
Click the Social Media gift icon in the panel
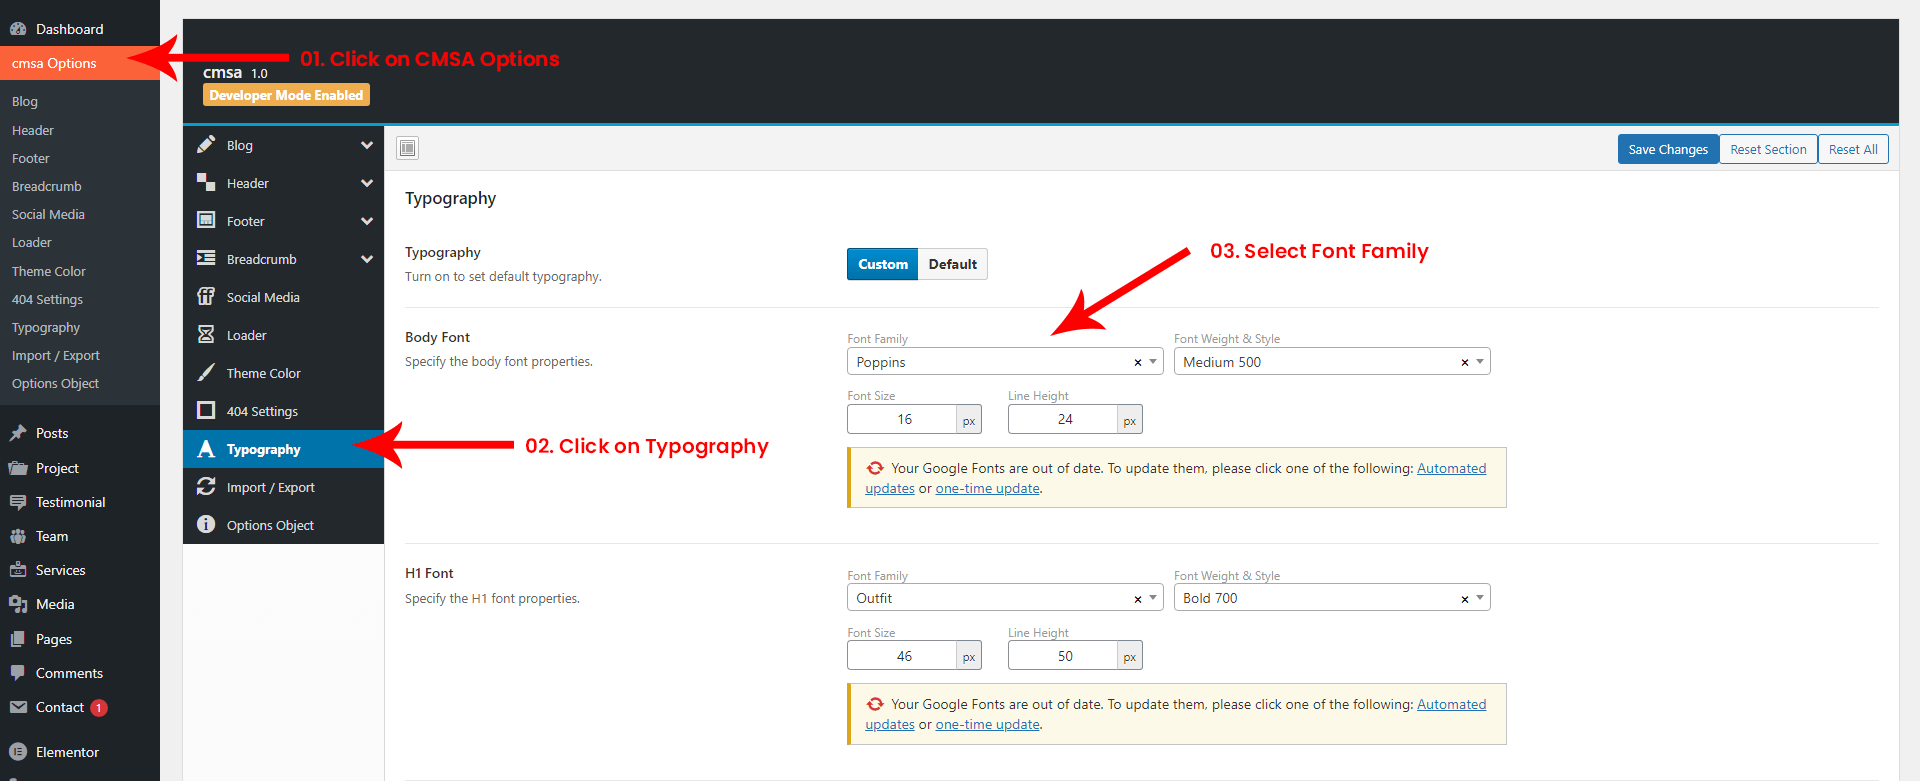tap(206, 297)
